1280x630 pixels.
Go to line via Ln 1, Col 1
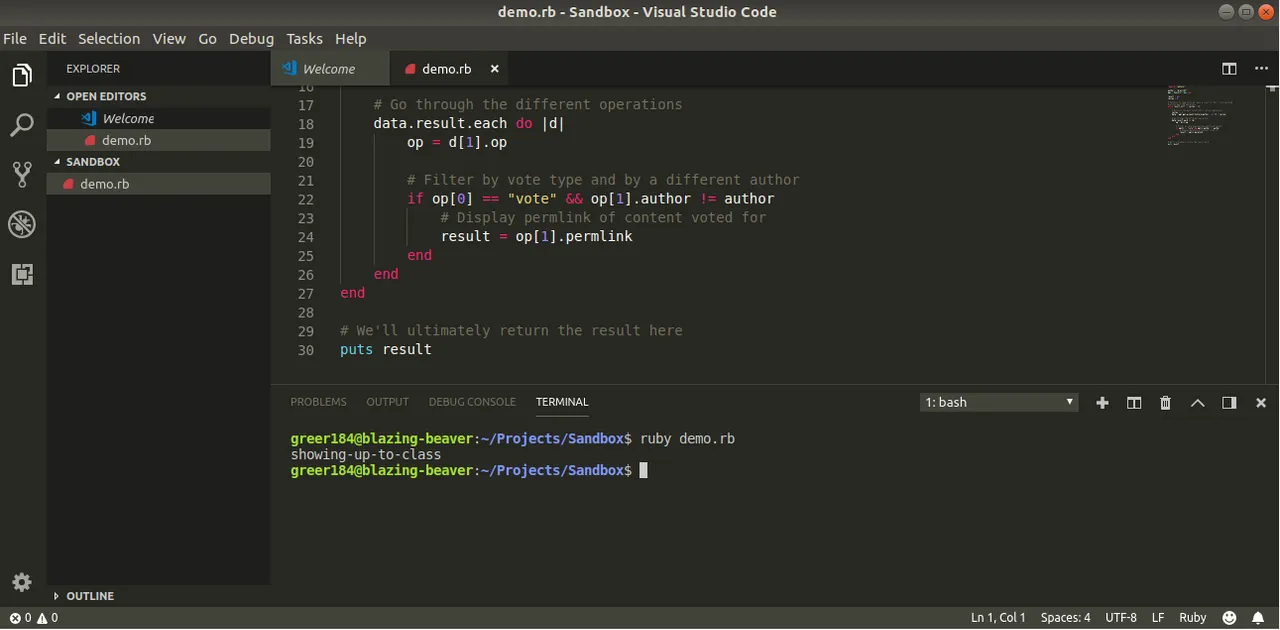[x=998, y=618]
